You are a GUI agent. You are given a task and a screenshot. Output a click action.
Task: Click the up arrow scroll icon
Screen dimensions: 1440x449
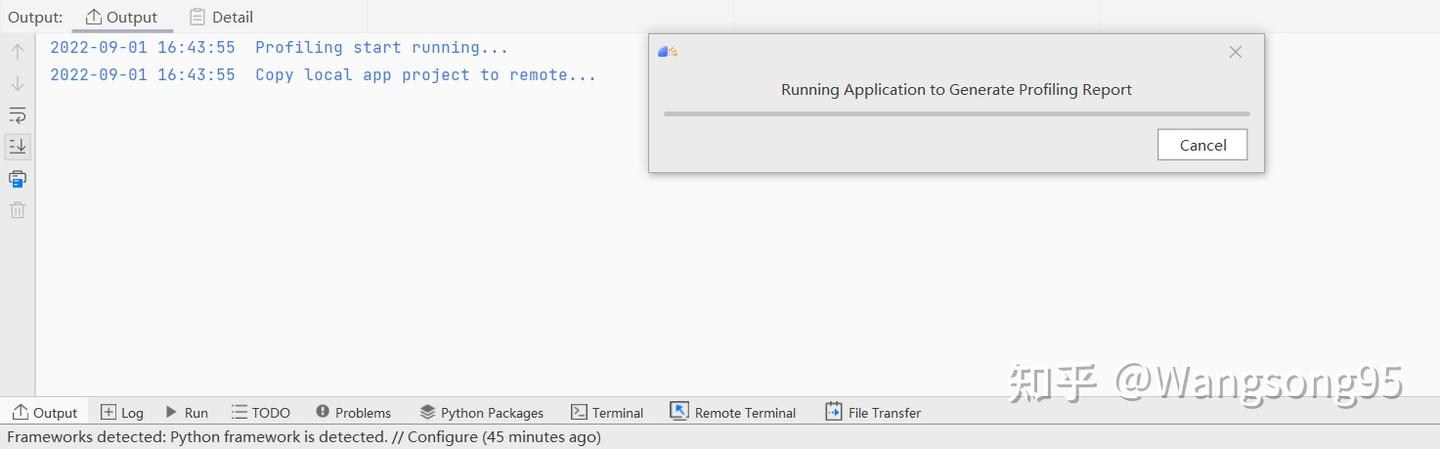[17, 51]
